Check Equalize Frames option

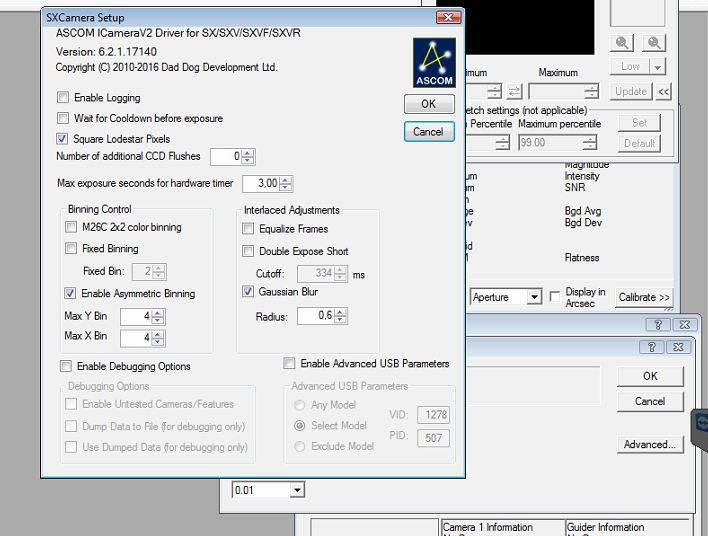(248, 228)
